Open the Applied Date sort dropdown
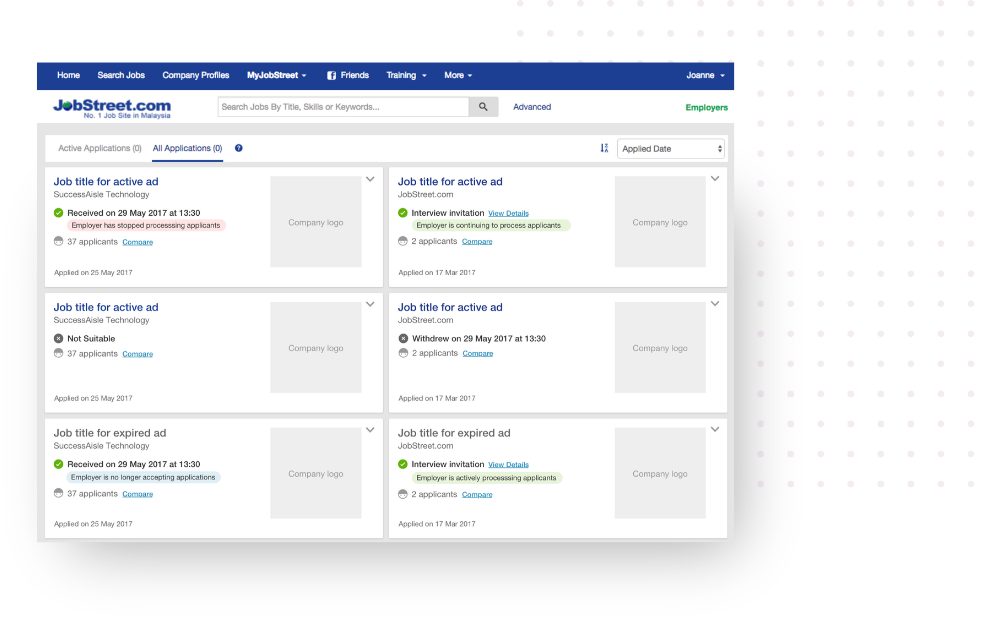 tap(671, 149)
